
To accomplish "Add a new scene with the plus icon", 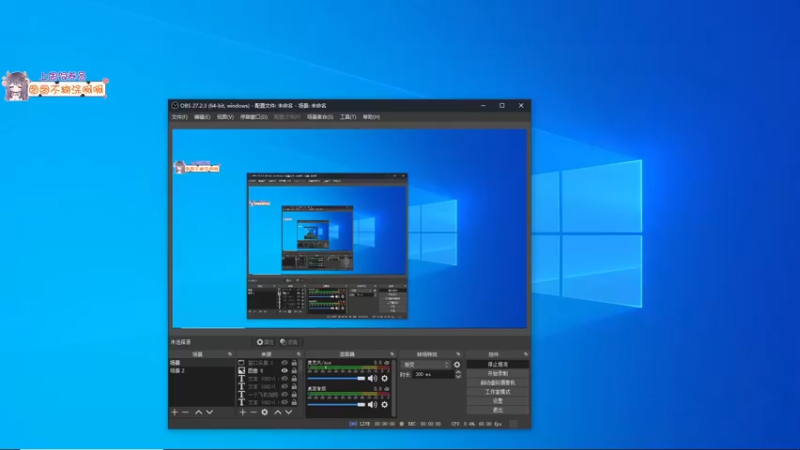I will [x=174, y=412].
